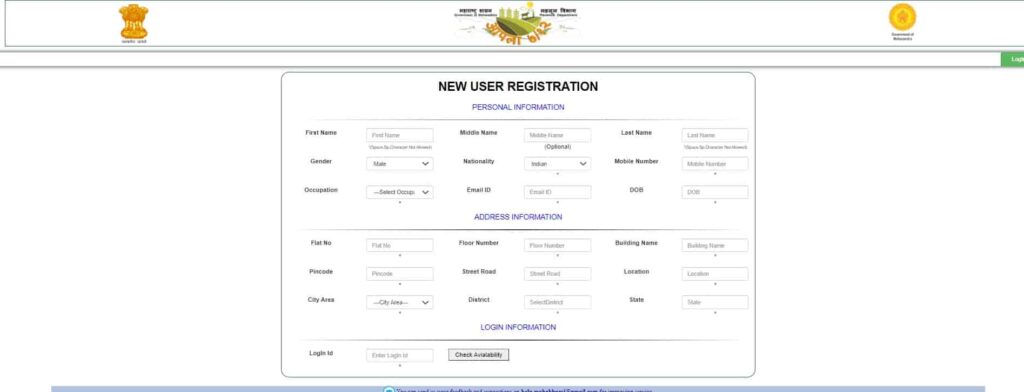Focus the Email ID field

557,192
